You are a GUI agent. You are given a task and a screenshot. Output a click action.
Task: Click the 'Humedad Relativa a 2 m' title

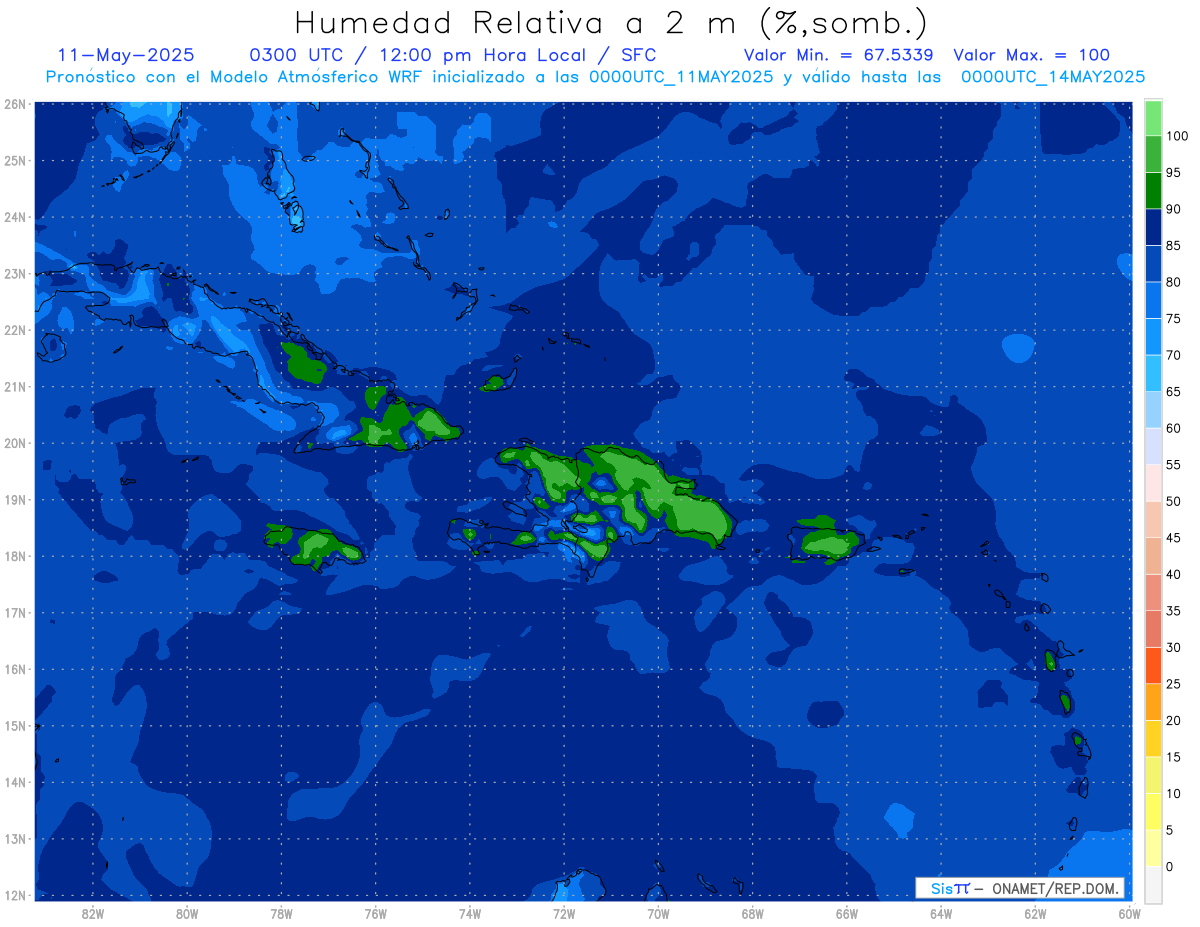pos(611,22)
